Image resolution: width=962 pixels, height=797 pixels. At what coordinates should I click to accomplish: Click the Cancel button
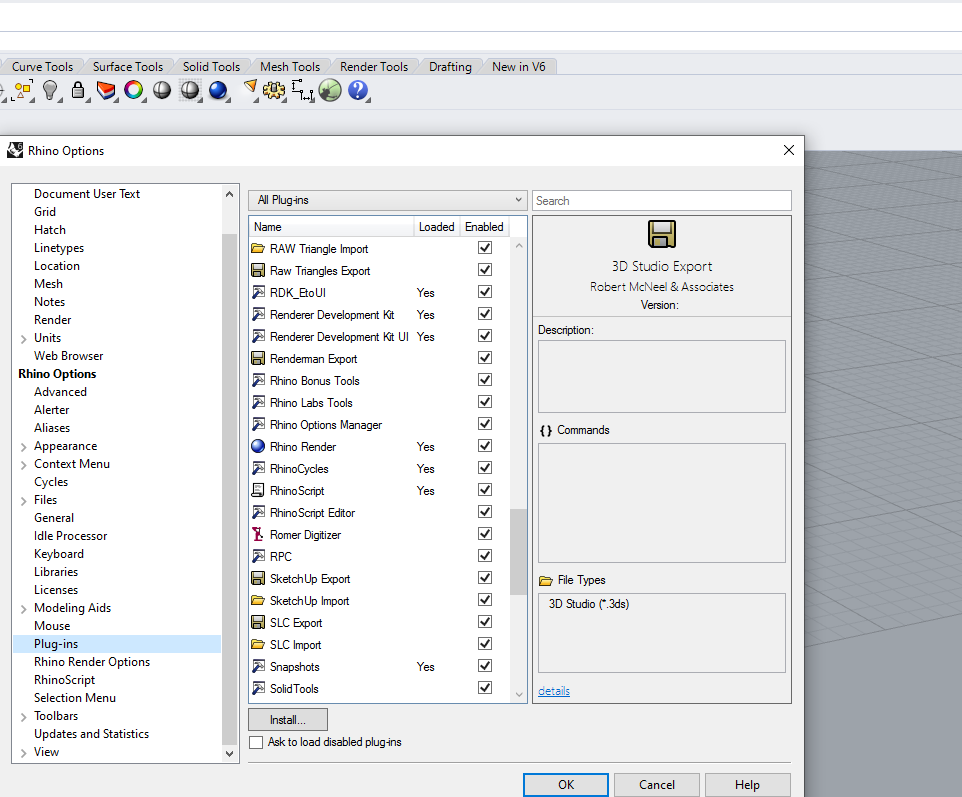(656, 785)
